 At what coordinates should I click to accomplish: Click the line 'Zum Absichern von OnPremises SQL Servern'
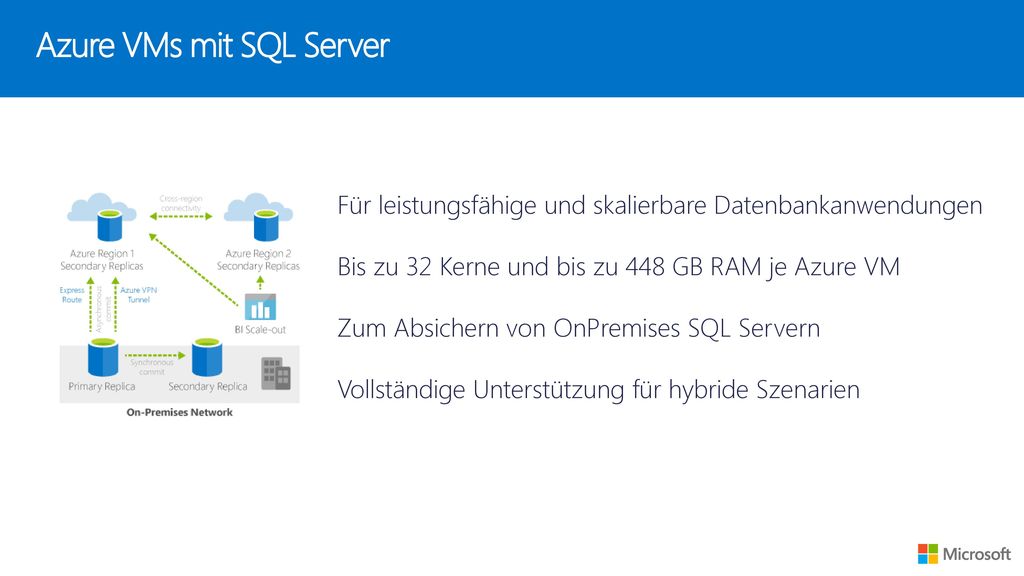(x=579, y=328)
